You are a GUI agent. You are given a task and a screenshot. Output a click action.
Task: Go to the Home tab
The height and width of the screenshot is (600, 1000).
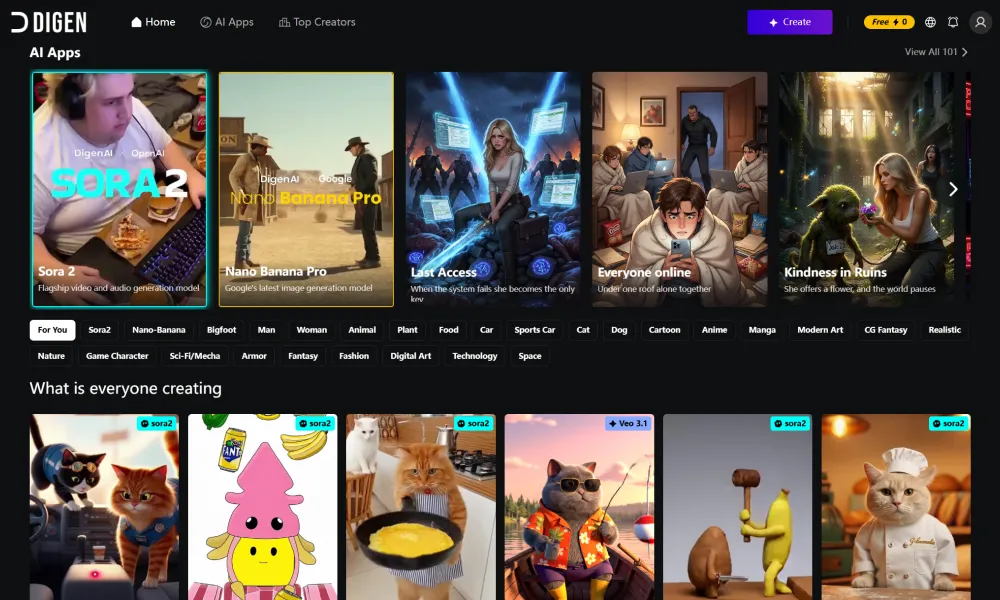[x=153, y=22]
